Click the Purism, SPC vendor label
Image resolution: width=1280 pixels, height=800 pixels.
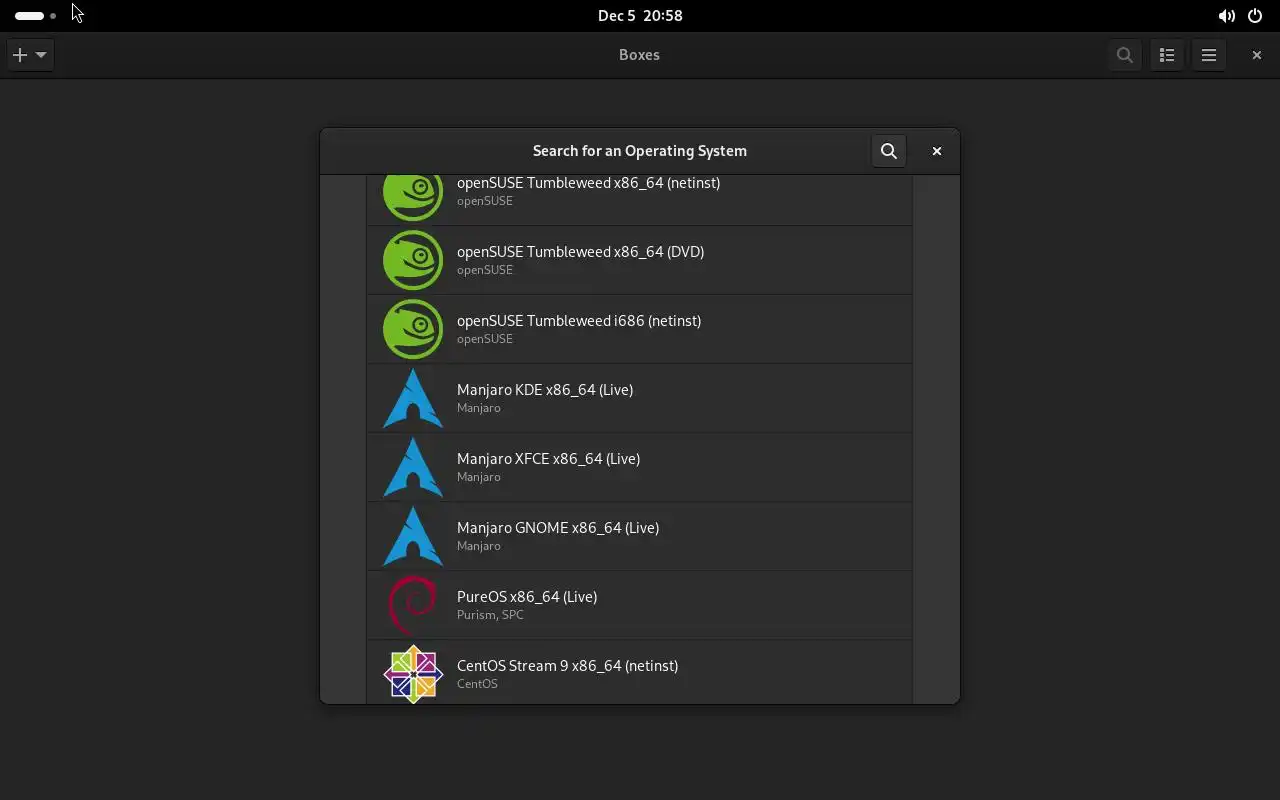click(490, 615)
